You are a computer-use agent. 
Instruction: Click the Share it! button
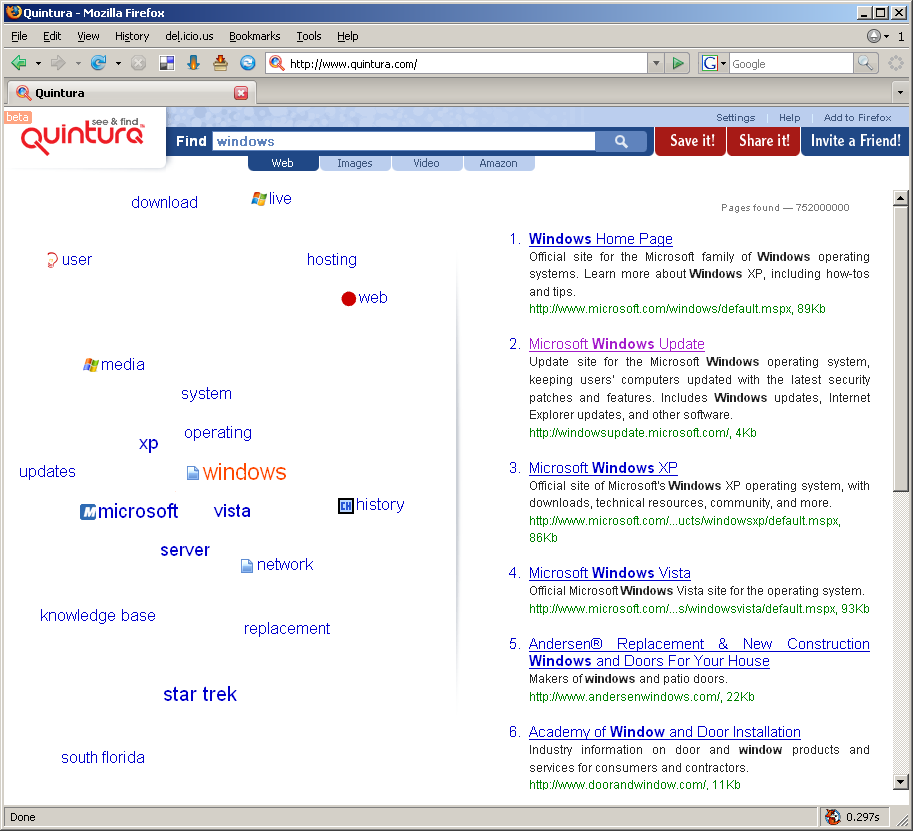[x=764, y=141]
